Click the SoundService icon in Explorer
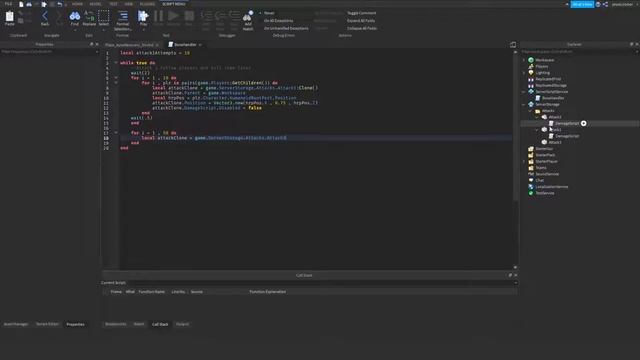Image resolution: width=640 pixels, height=360 pixels. click(x=531, y=174)
